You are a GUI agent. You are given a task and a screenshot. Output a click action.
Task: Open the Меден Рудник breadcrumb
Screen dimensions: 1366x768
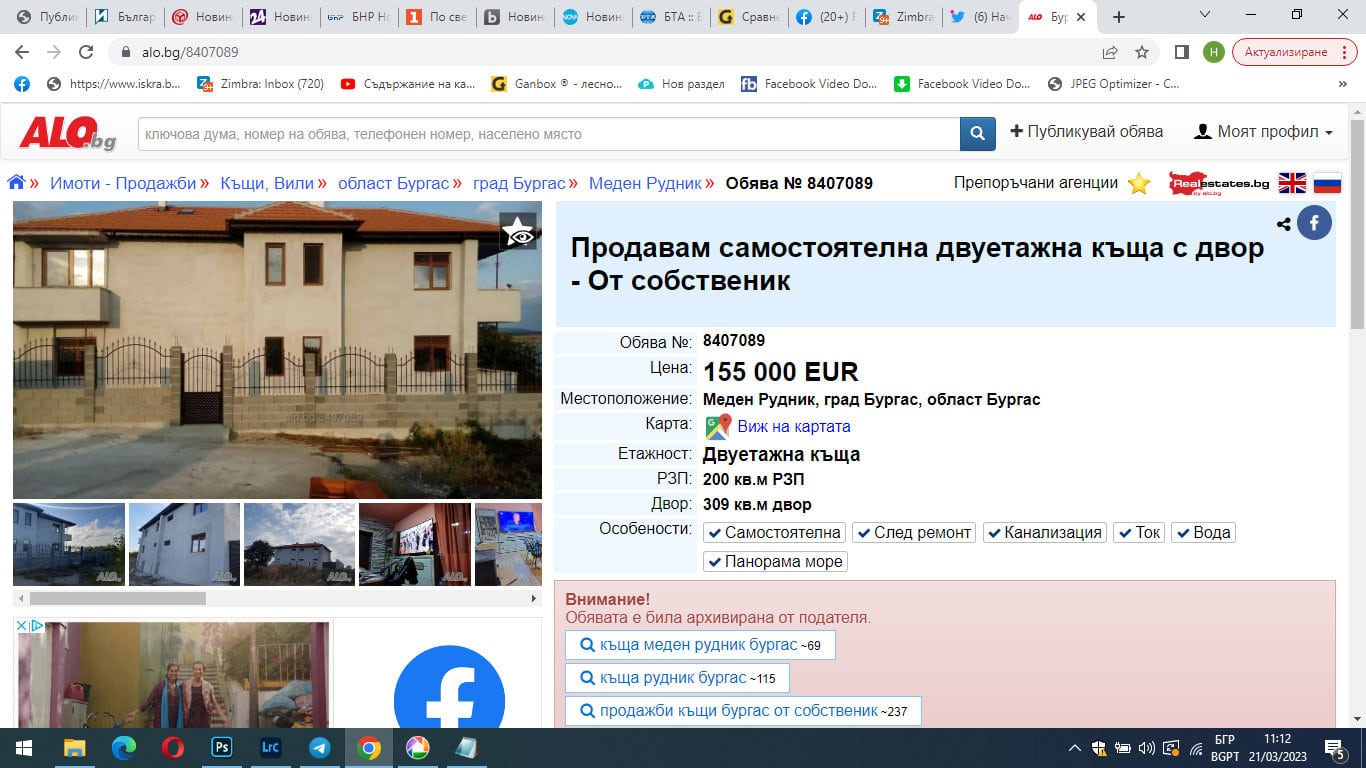(x=645, y=183)
